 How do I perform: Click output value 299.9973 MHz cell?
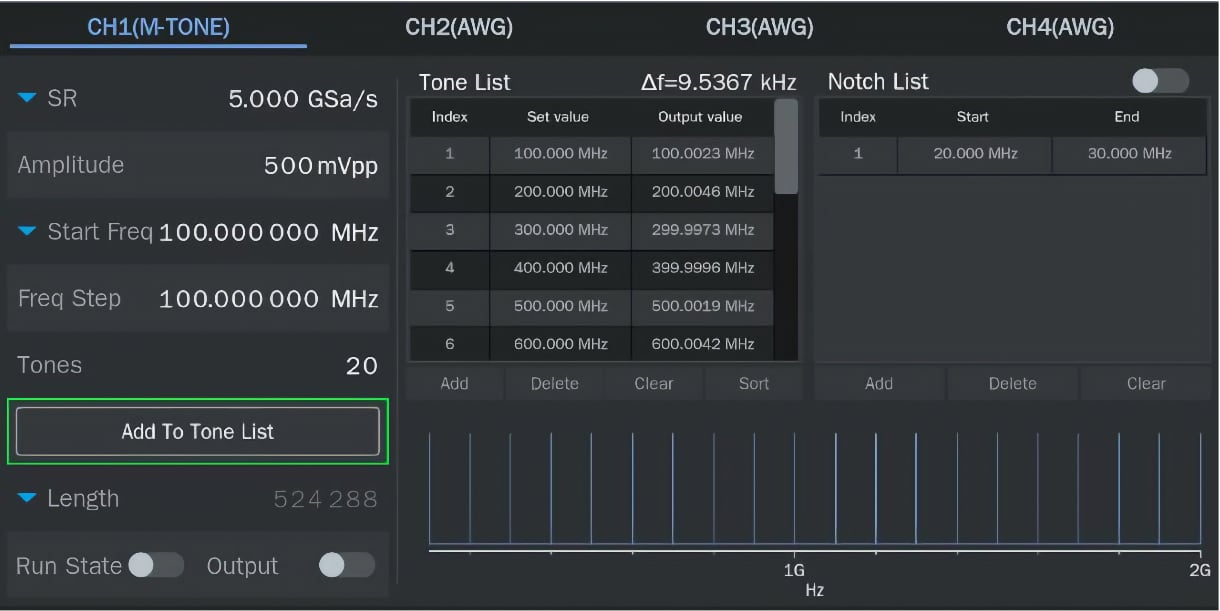point(703,229)
